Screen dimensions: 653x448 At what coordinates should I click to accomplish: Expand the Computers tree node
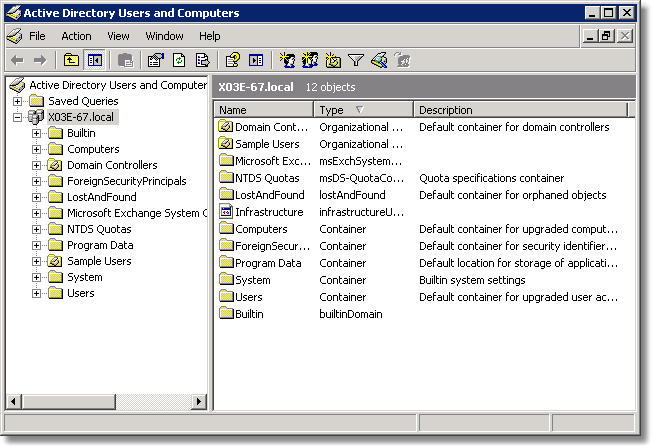(37, 149)
